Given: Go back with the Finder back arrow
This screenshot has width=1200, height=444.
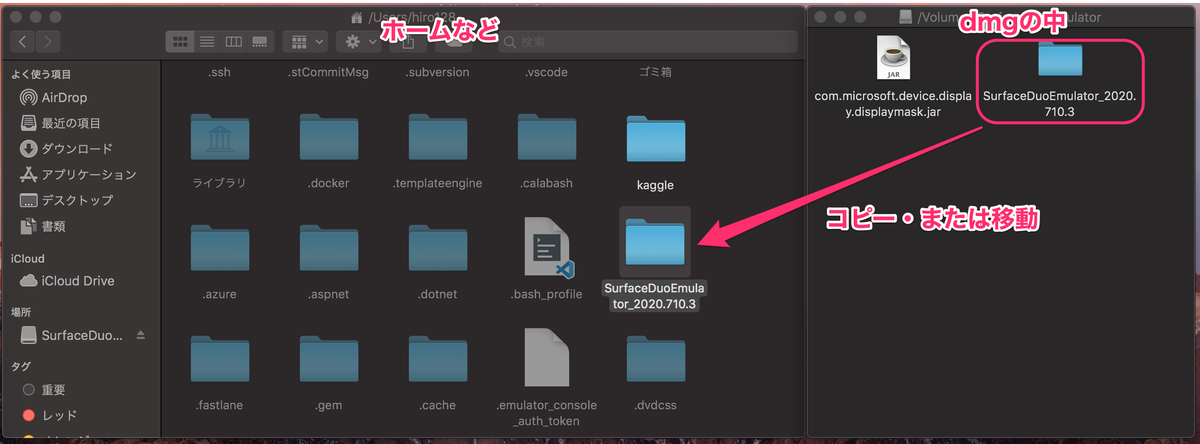Looking at the screenshot, I should coord(23,41).
